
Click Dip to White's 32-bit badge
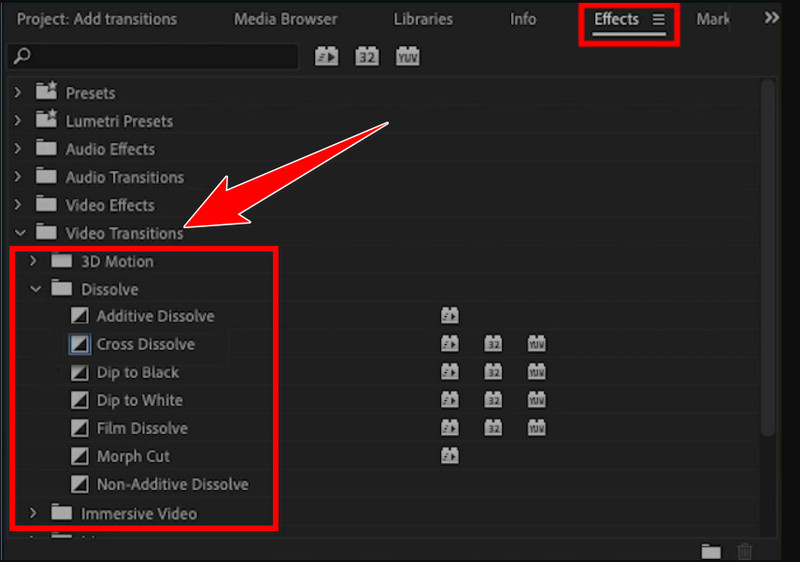[493, 400]
